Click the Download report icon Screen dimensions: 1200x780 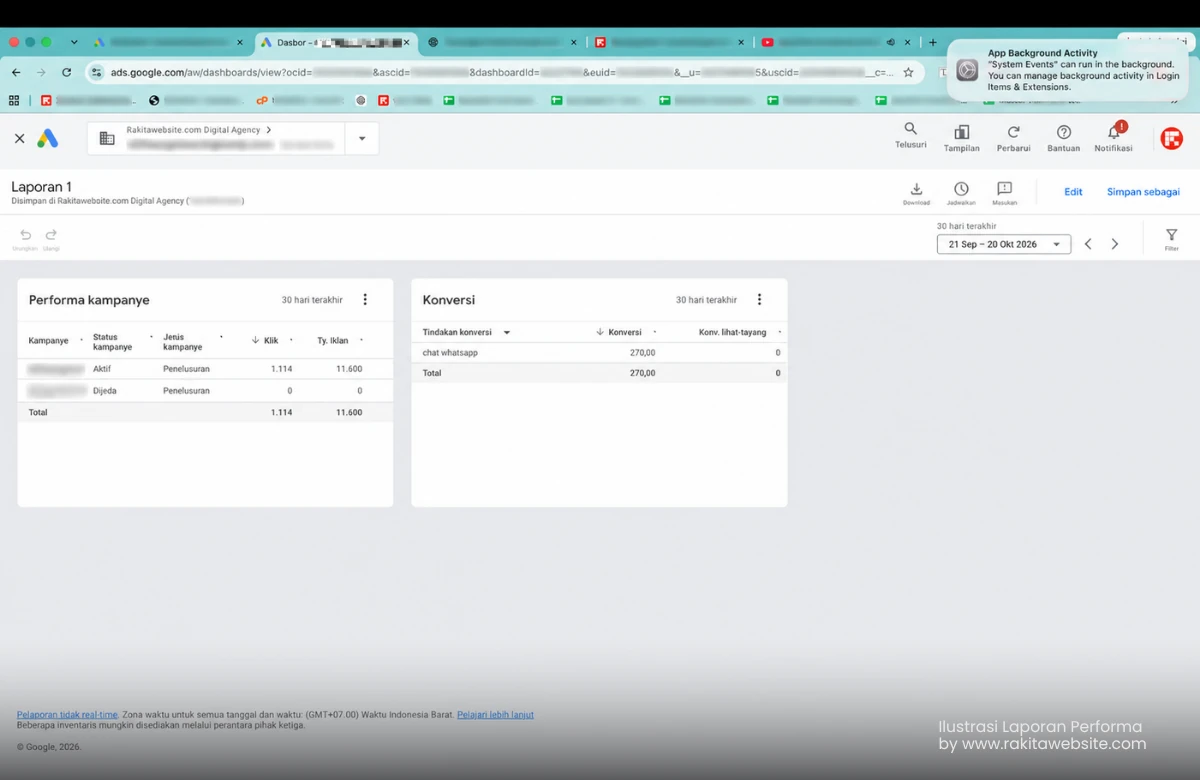point(916,189)
